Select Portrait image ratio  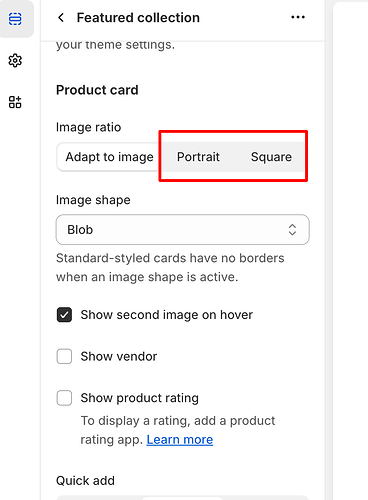coord(198,157)
